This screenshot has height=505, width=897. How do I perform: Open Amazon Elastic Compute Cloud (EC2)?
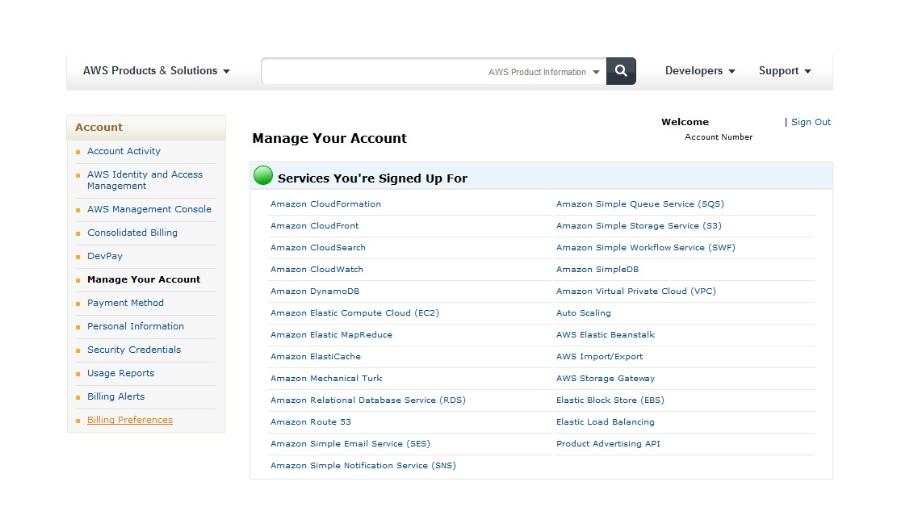coord(355,313)
